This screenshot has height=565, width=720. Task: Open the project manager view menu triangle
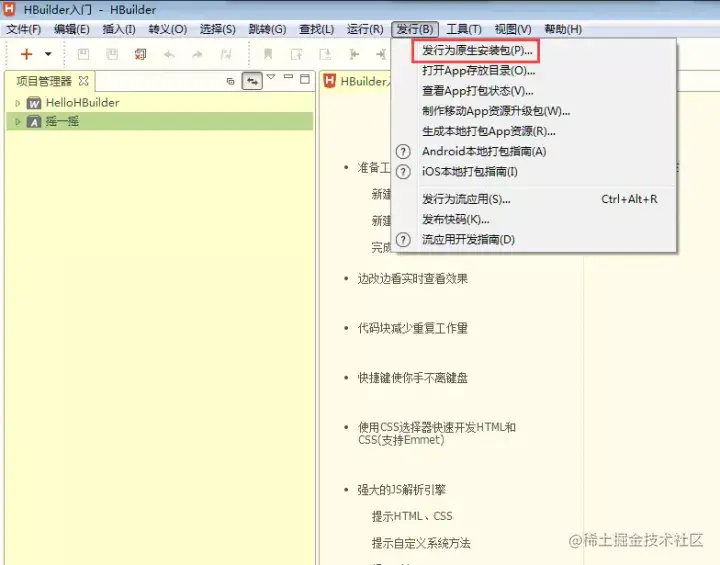(x=271, y=77)
